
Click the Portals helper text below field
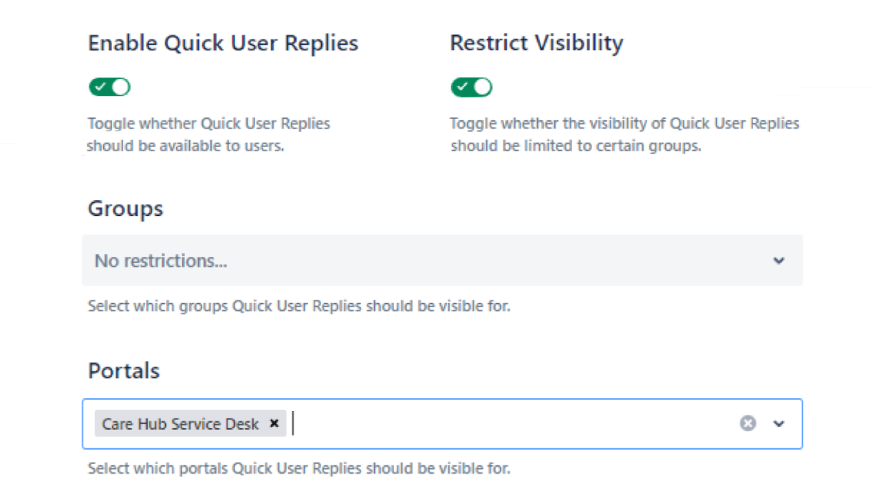tap(299, 468)
